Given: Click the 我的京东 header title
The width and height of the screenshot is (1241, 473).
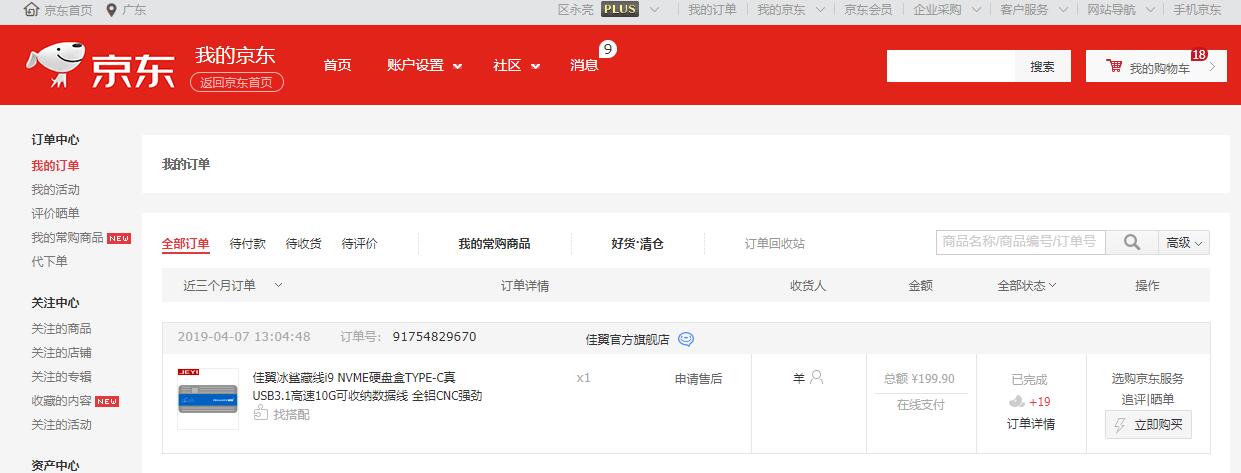Looking at the screenshot, I should click(235, 55).
